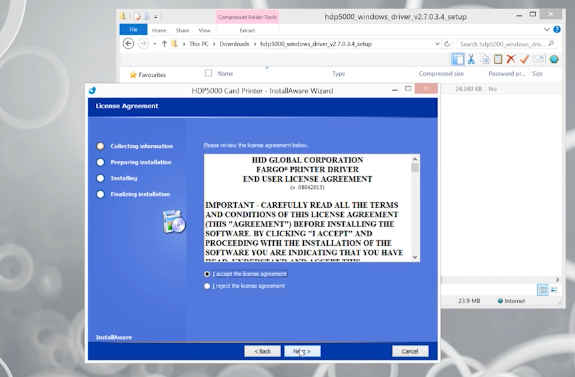Viewport: 575px width, 377px height.
Task: Click Explorer's forward arrow button
Action: [x=143, y=44]
